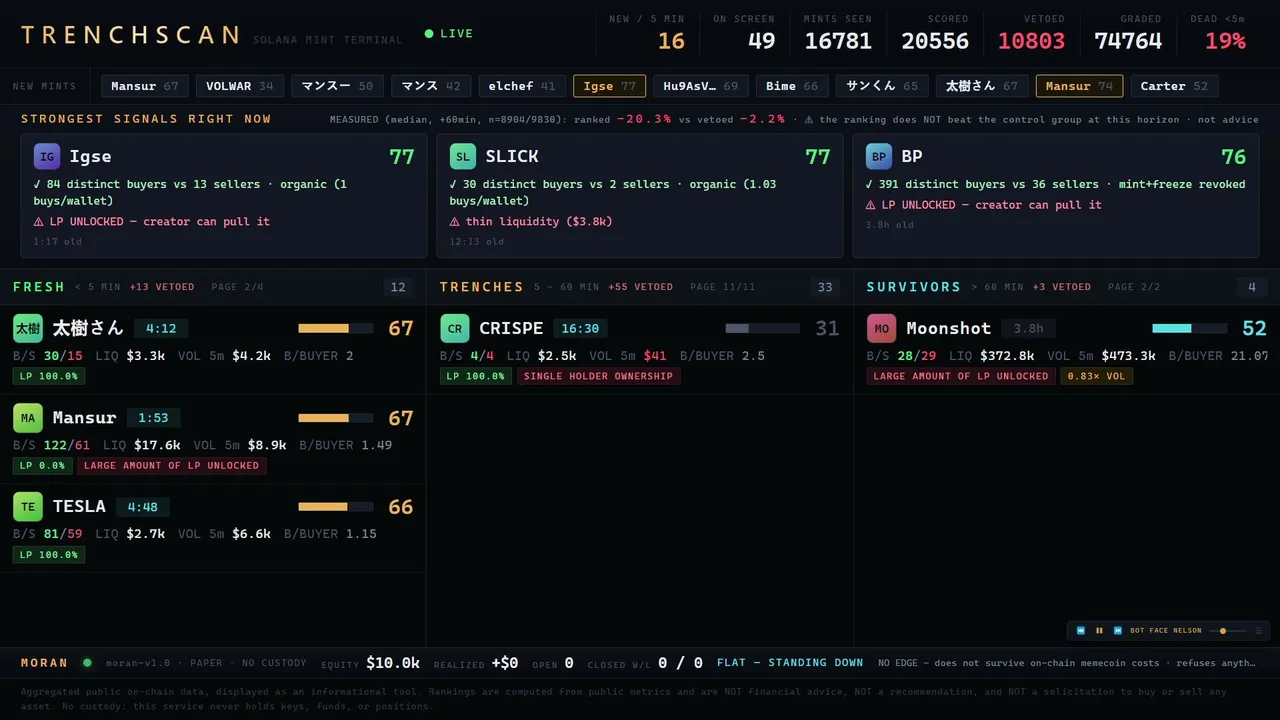
Task: Select Bime 66 new mint chip
Action: [792, 86]
